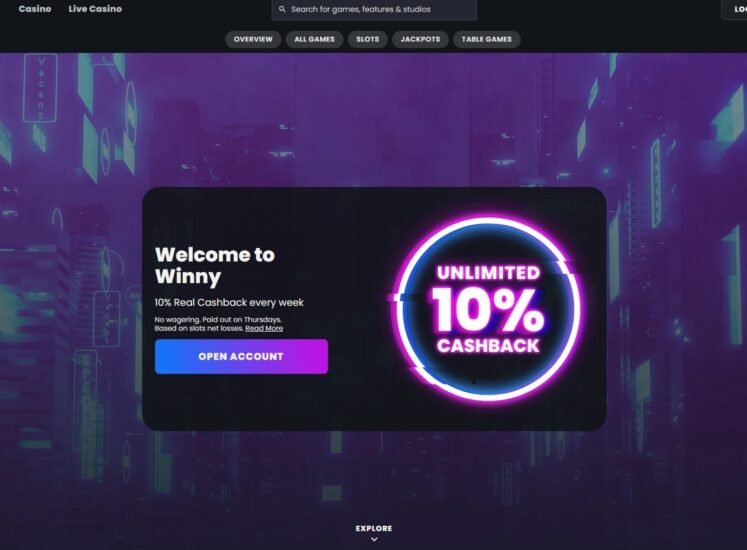Click the No wagering terms text

pyautogui.click(x=218, y=324)
